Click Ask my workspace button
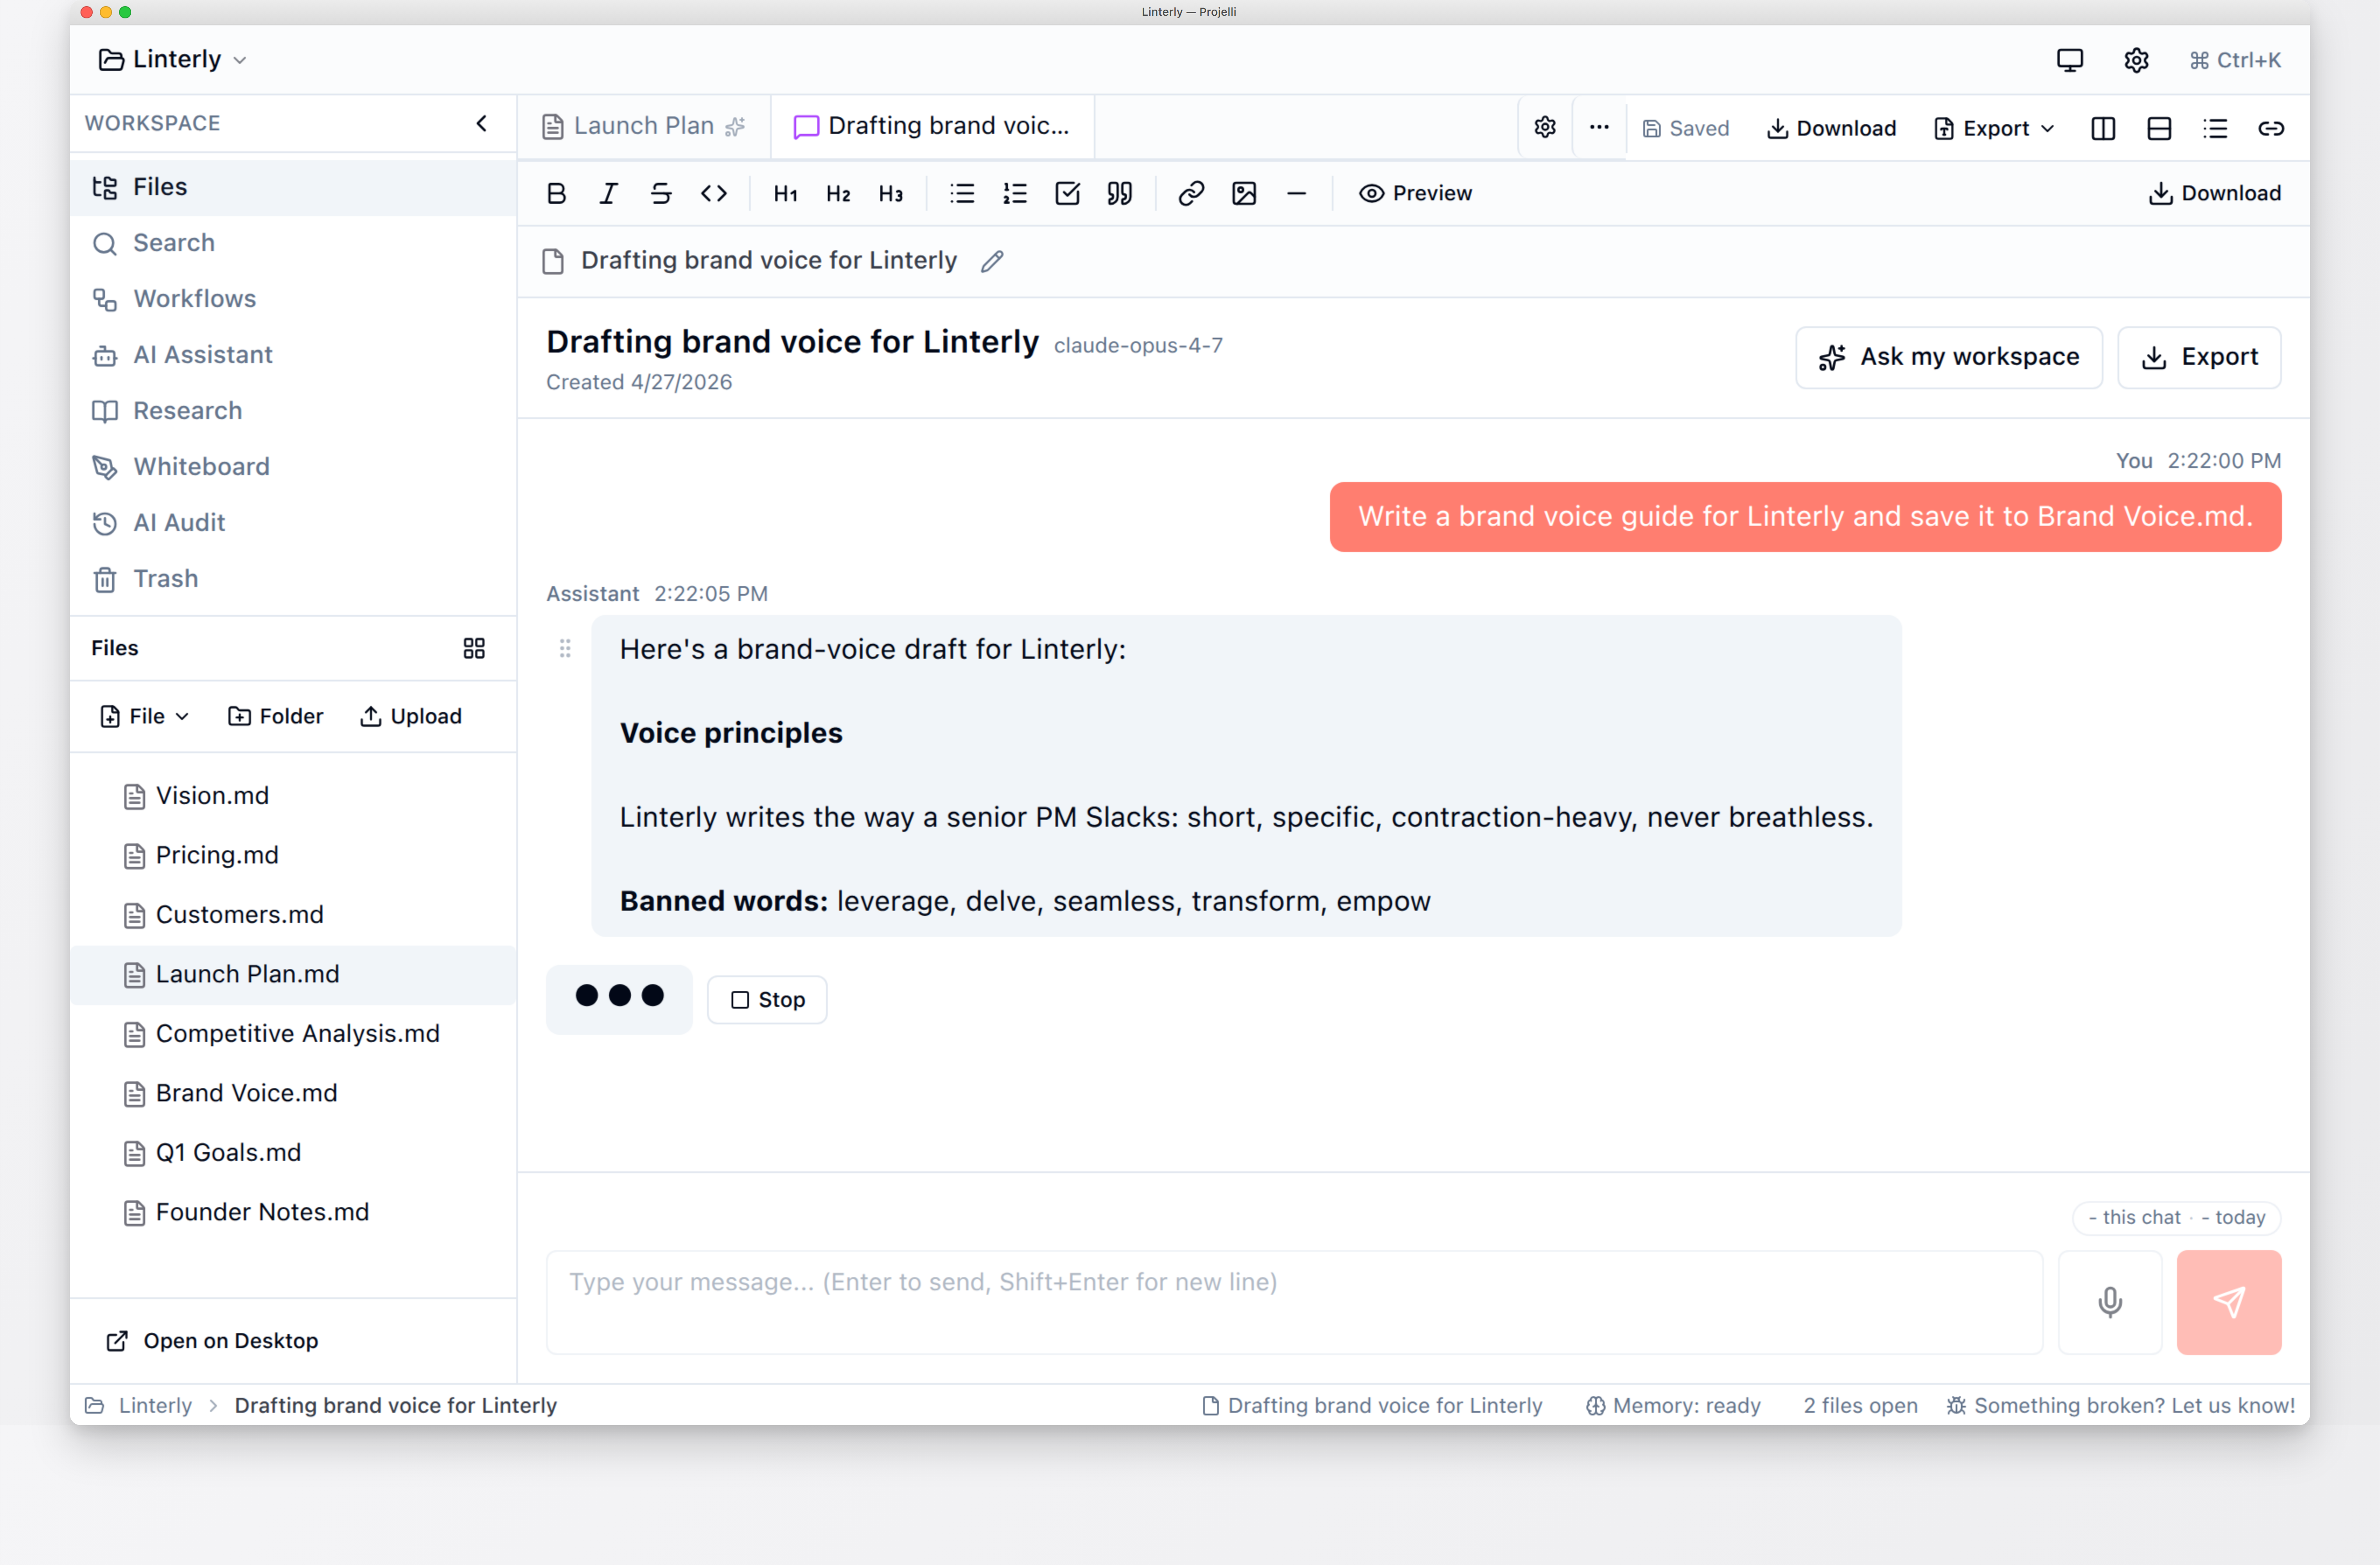 [x=1949, y=357]
